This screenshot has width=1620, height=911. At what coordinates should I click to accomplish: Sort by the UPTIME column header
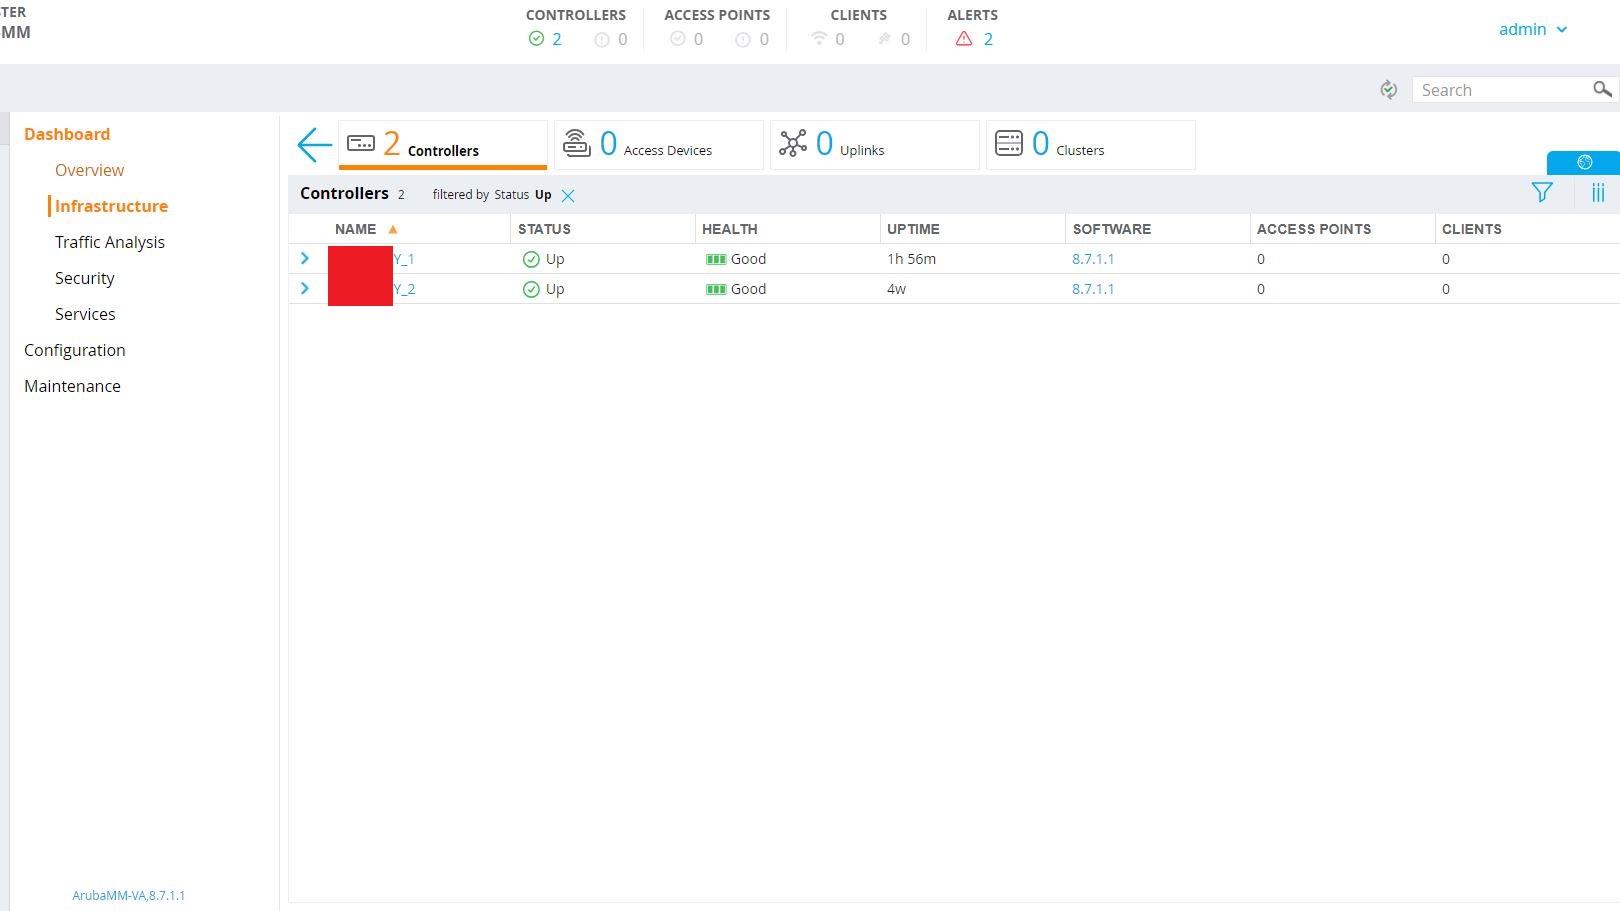tap(913, 229)
